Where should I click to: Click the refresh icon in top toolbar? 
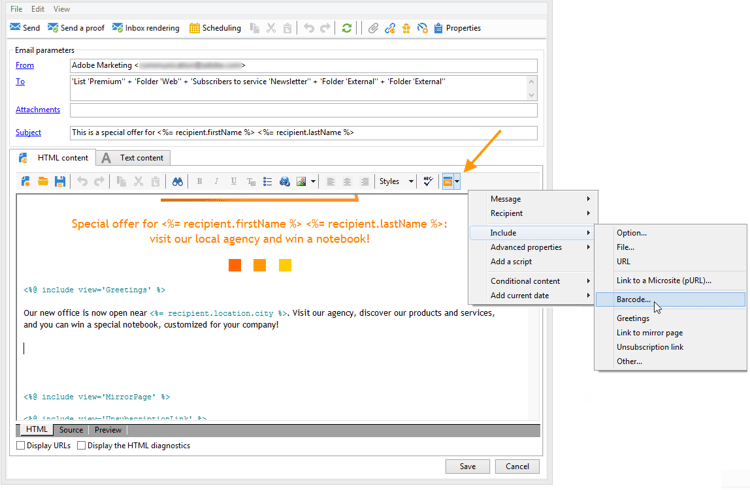coord(347,28)
